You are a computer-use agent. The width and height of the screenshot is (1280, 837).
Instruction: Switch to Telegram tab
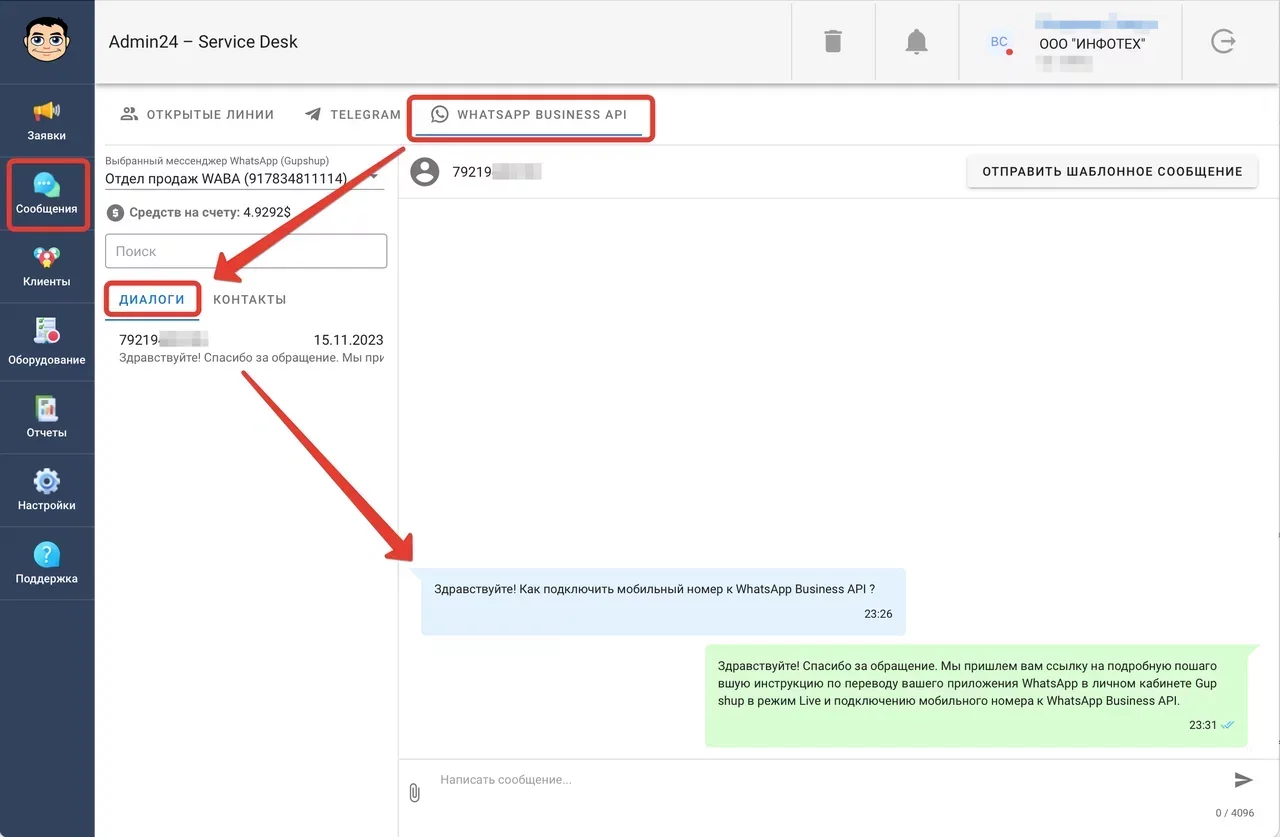pyautogui.click(x=352, y=114)
